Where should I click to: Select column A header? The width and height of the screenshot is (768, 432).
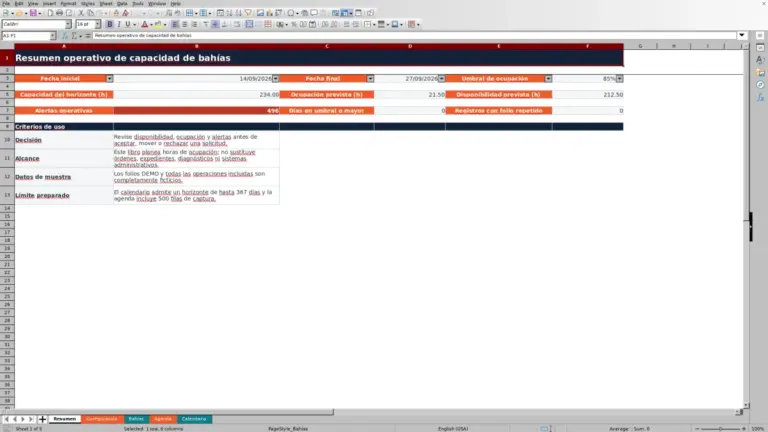click(x=64, y=46)
